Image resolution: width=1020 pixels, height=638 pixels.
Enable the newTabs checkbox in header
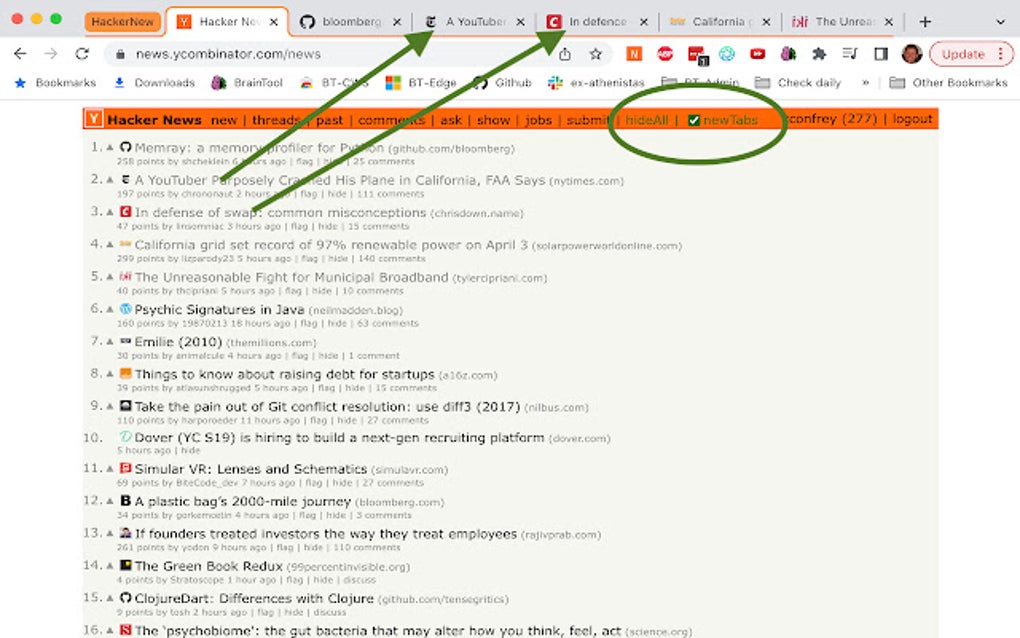click(x=692, y=119)
